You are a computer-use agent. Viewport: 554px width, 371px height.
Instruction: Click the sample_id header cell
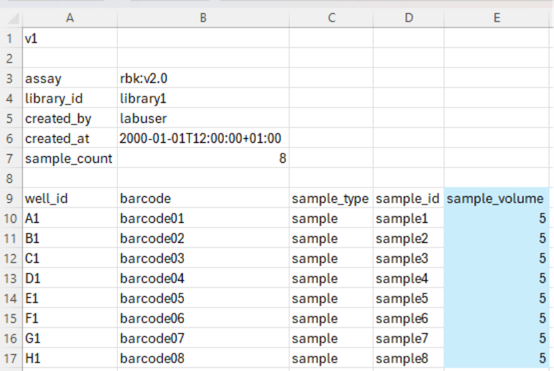(x=408, y=198)
